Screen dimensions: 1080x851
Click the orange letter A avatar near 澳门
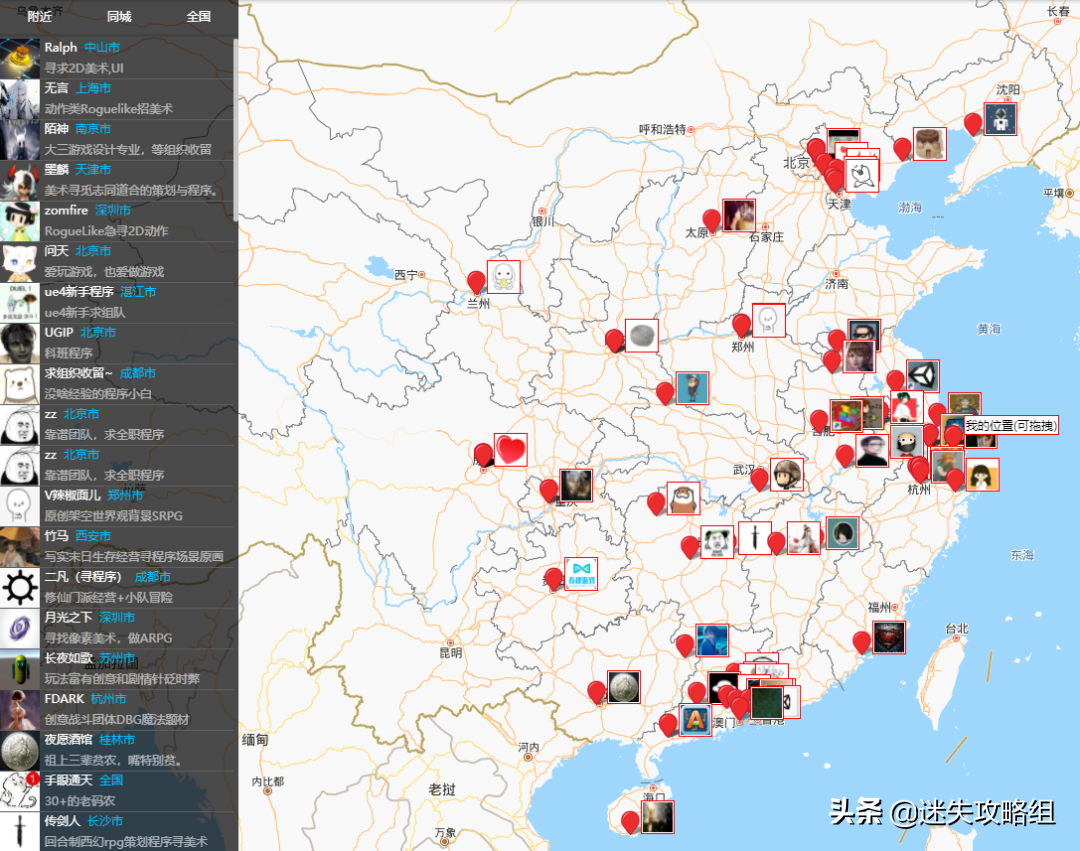click(x=695, y=720)
